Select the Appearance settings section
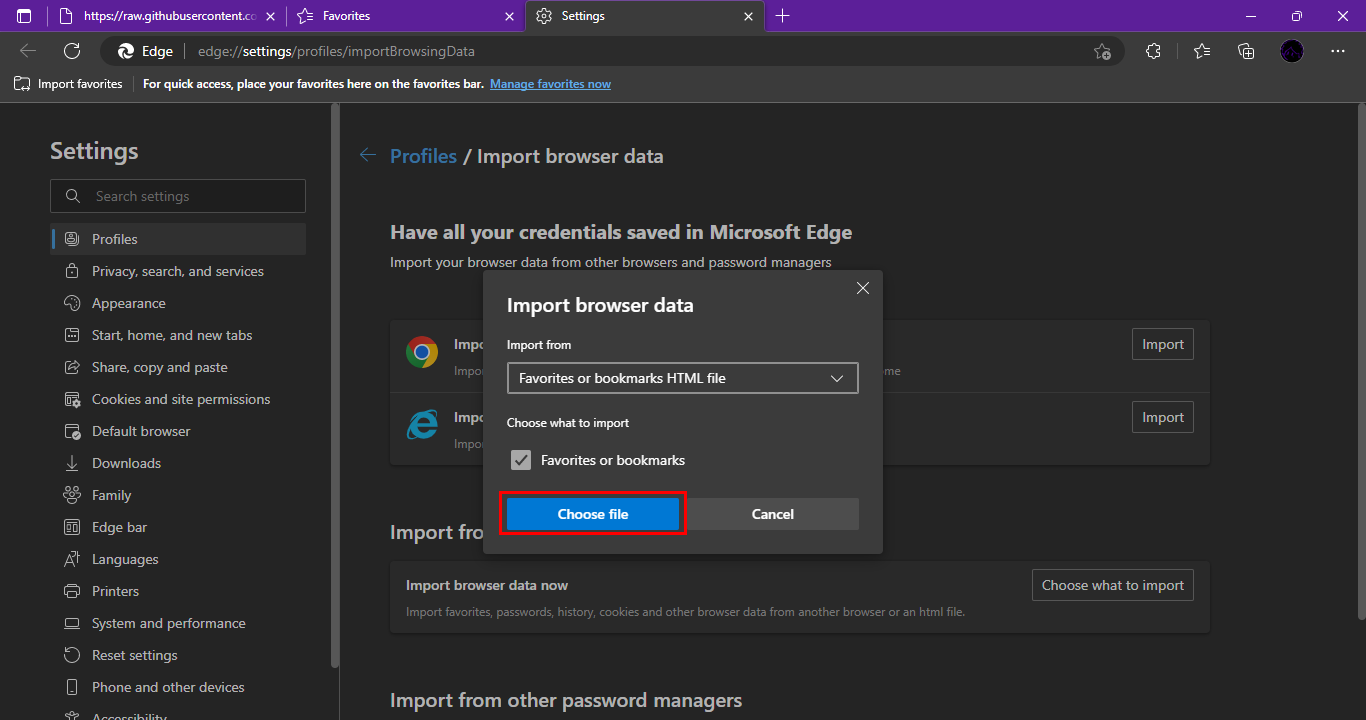The height and width of the screenshot is (720, 1366). (129, 302)
